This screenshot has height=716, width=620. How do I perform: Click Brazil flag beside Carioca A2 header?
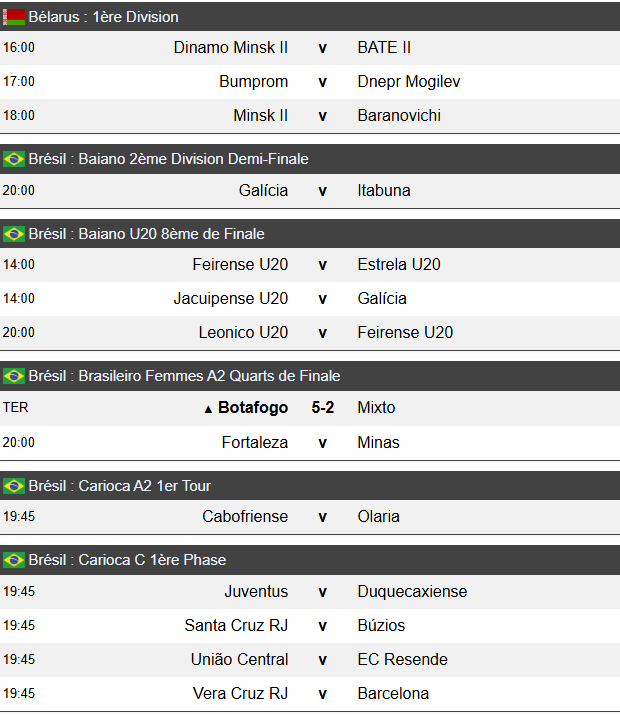(14, 486)
